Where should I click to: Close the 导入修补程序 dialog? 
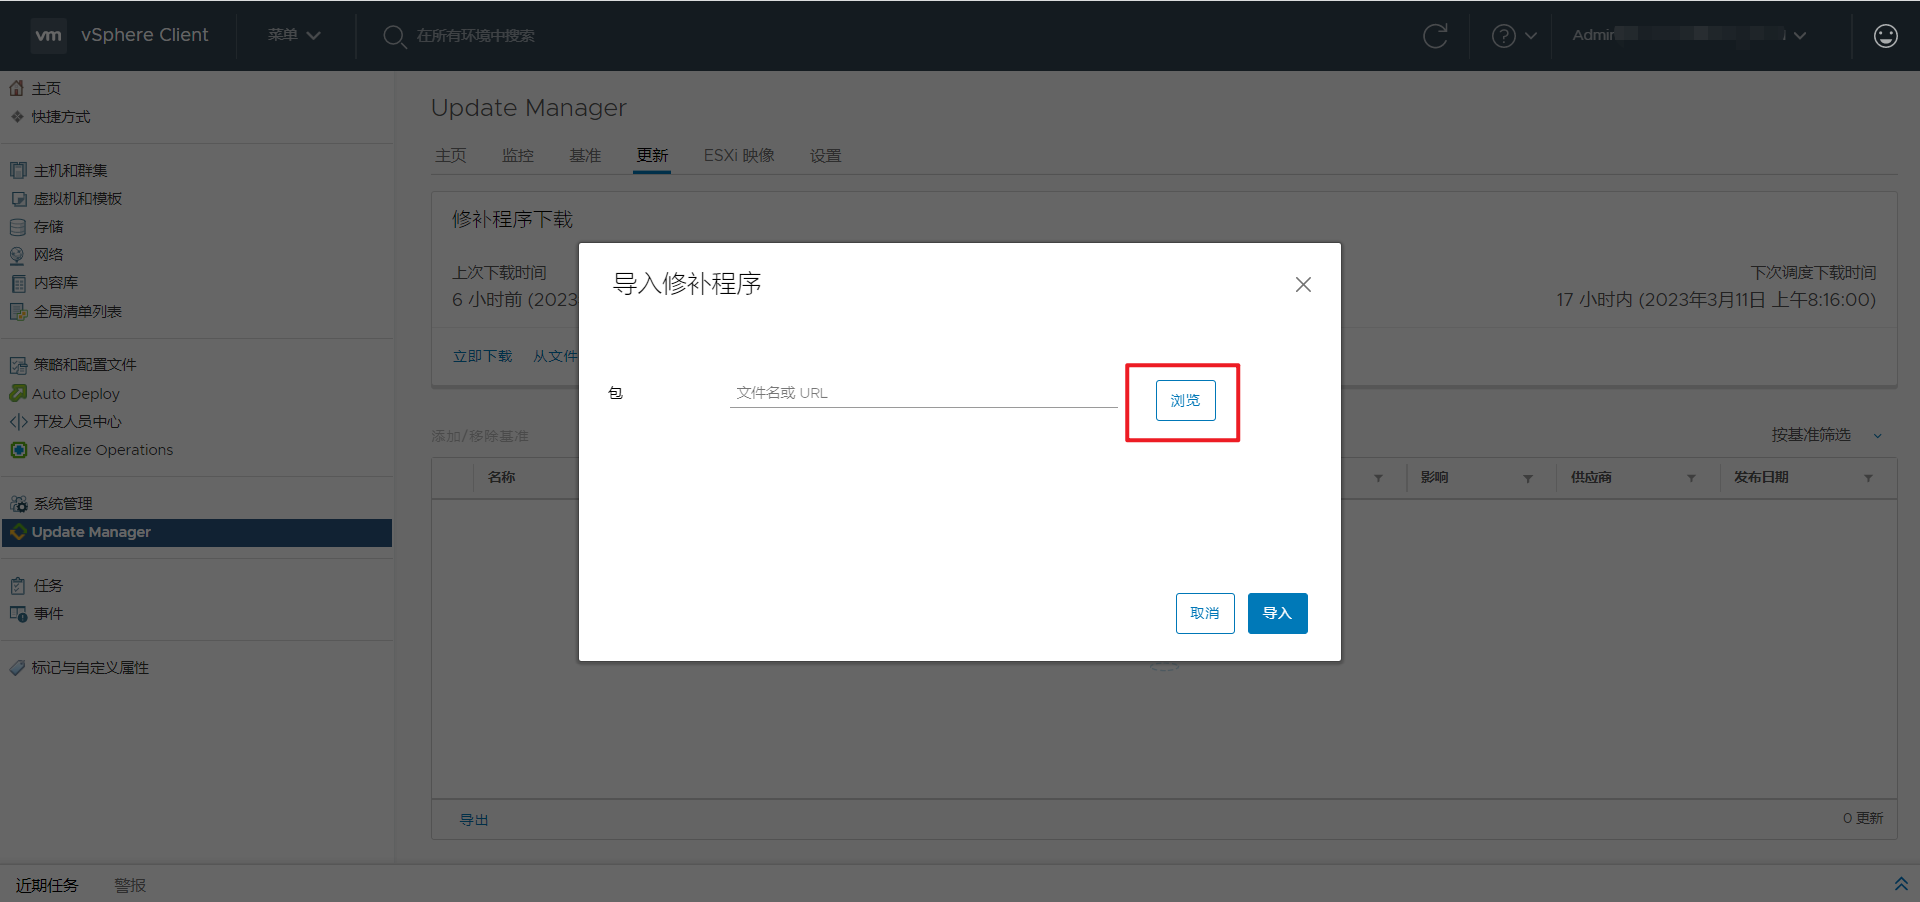point(1303,285)
